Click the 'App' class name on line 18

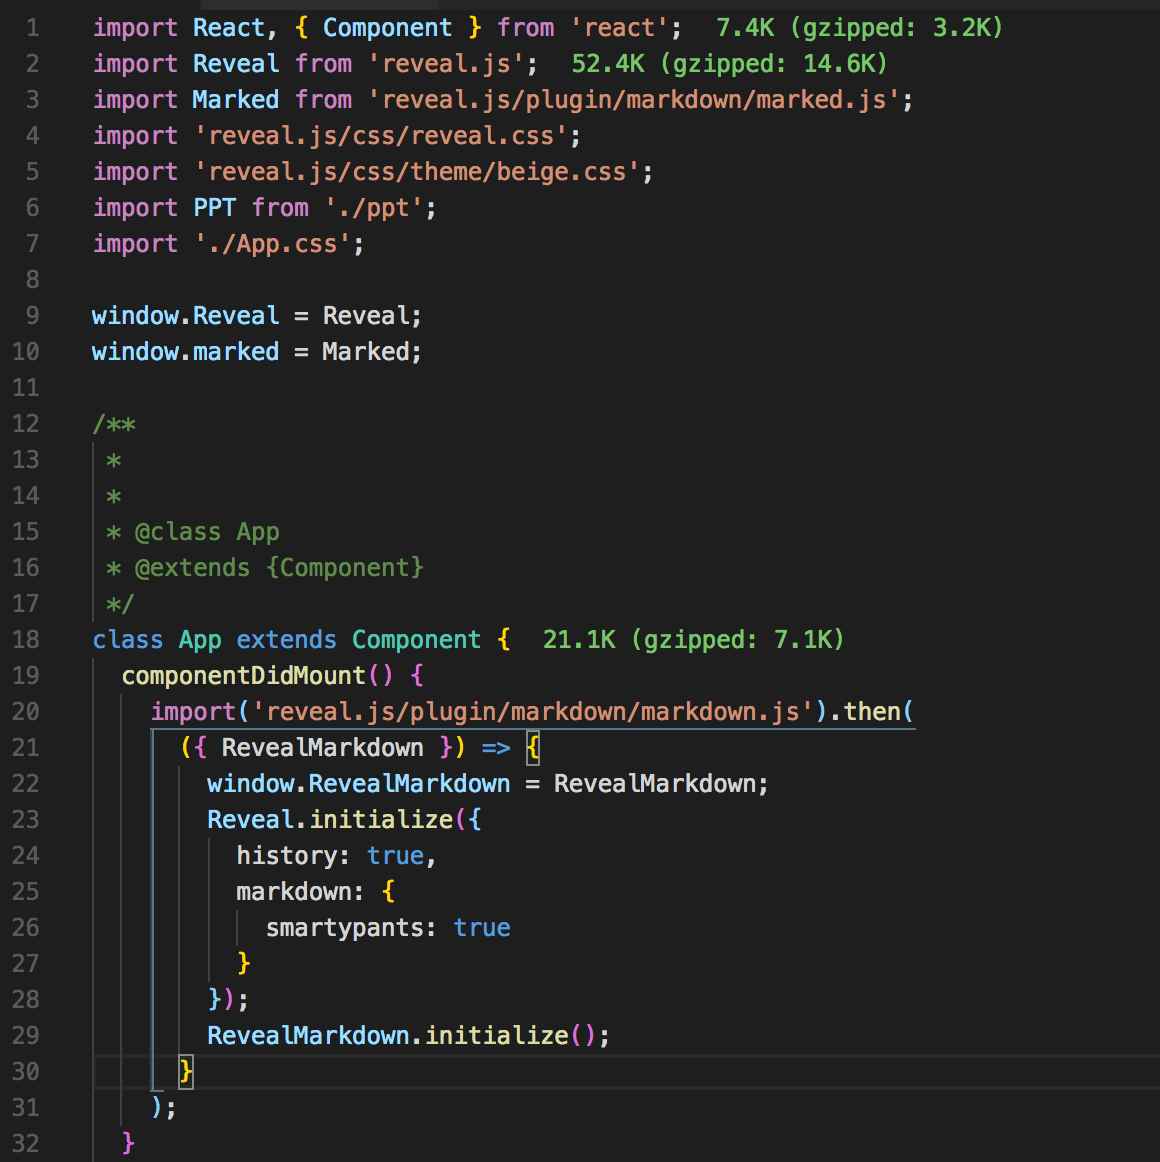click(x=200, y=640)
